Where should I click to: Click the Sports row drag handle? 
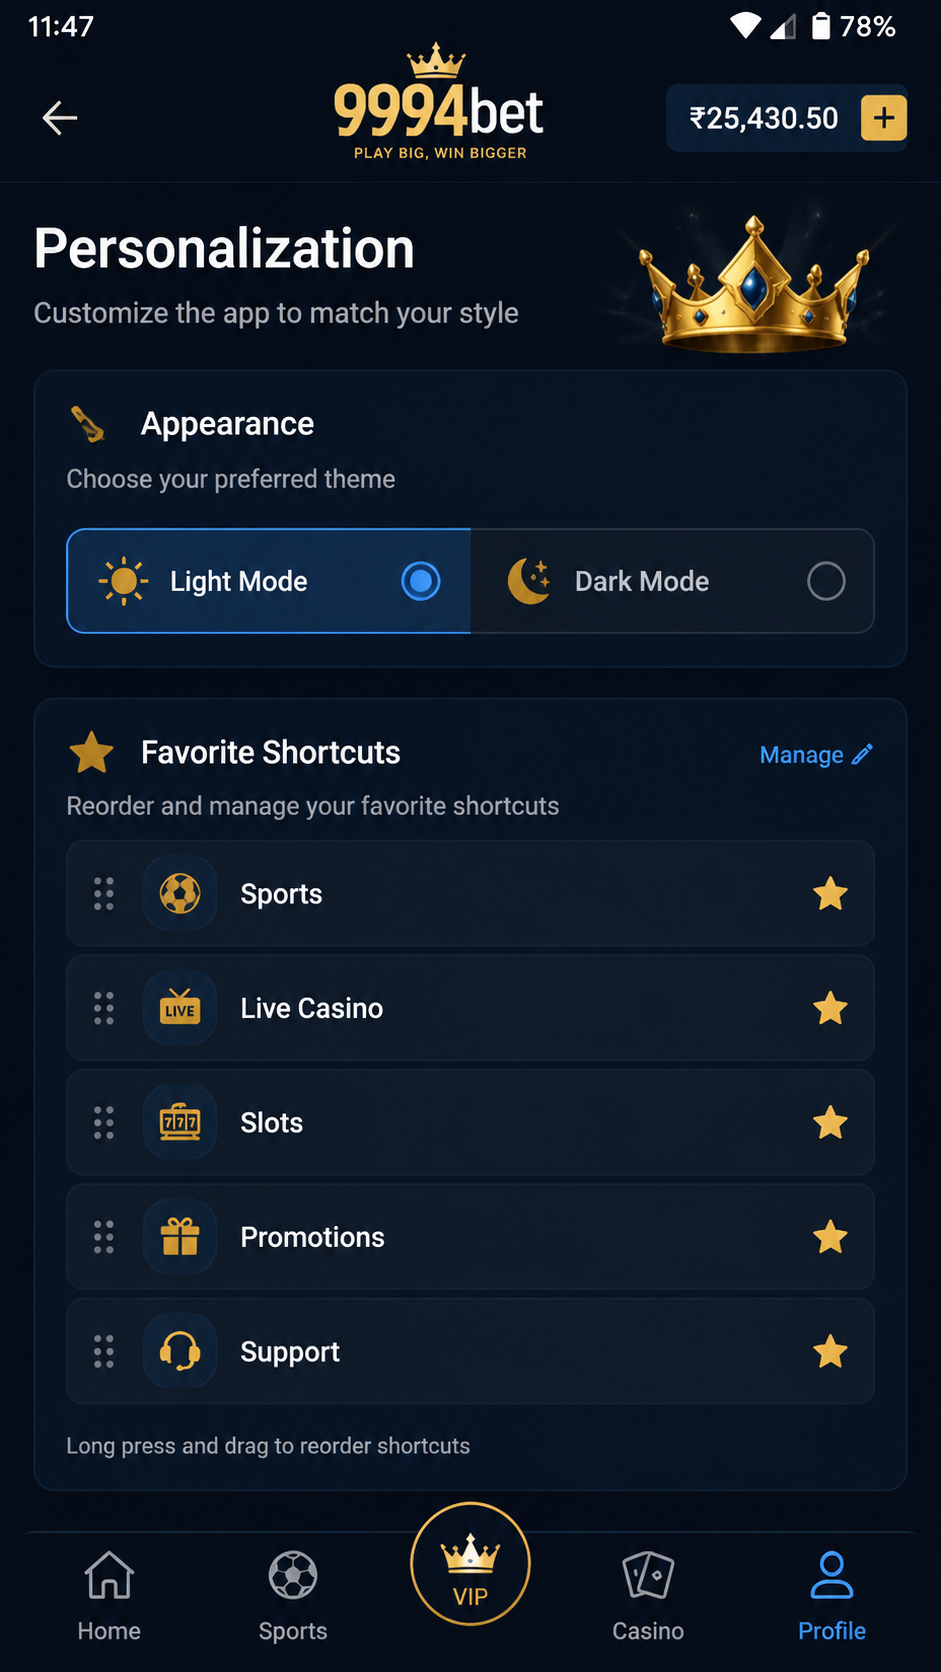coord(104,894)
